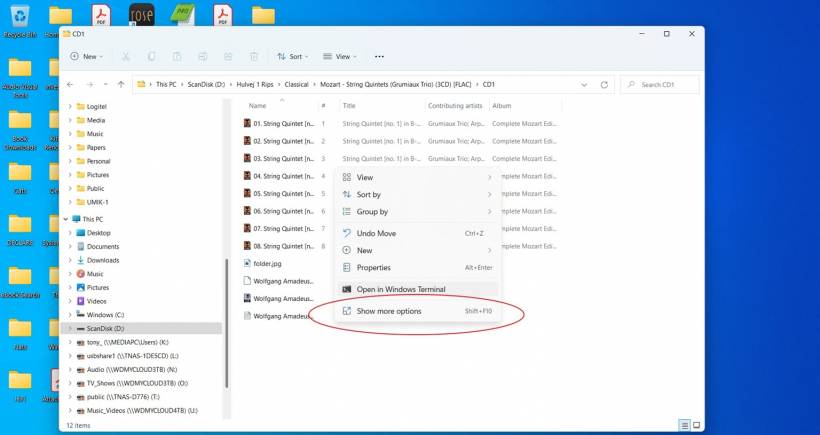Choose Open in Windows Terminal

417,289
